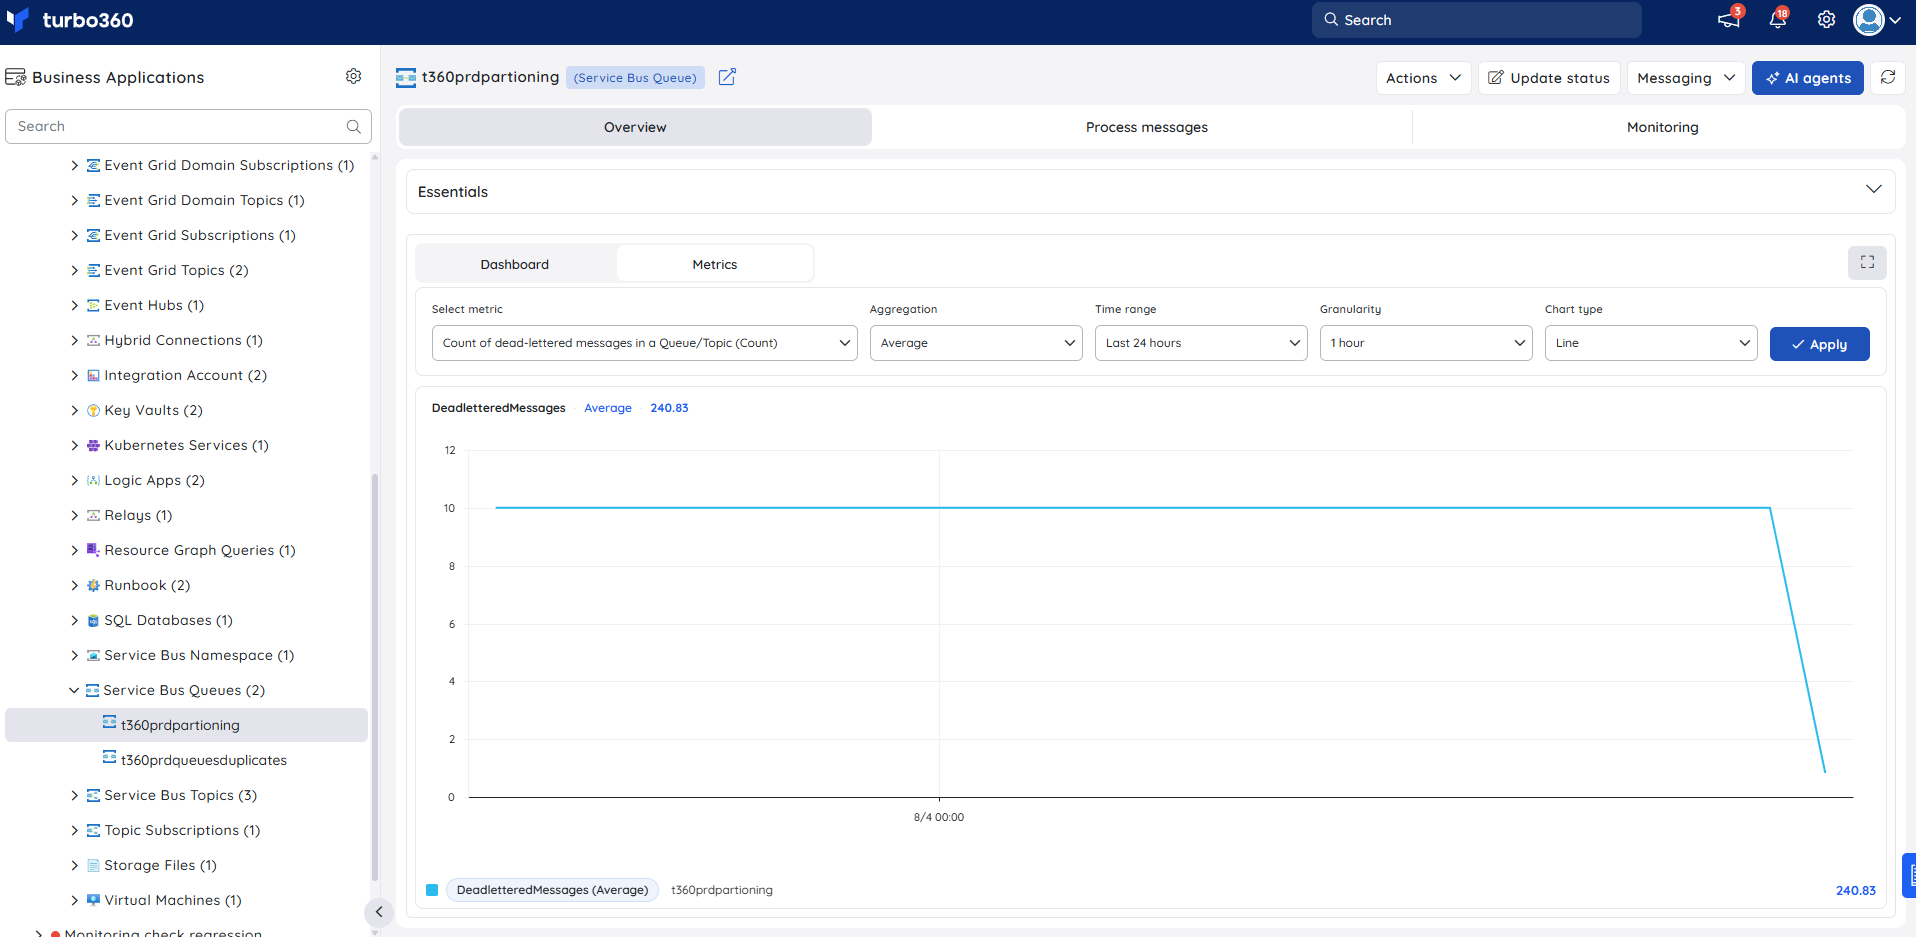Image resolution: width=1916 pixels, height=937 pixels.
Task: Click the 240.83 average value in chart header
Action: tap(669, 408)
